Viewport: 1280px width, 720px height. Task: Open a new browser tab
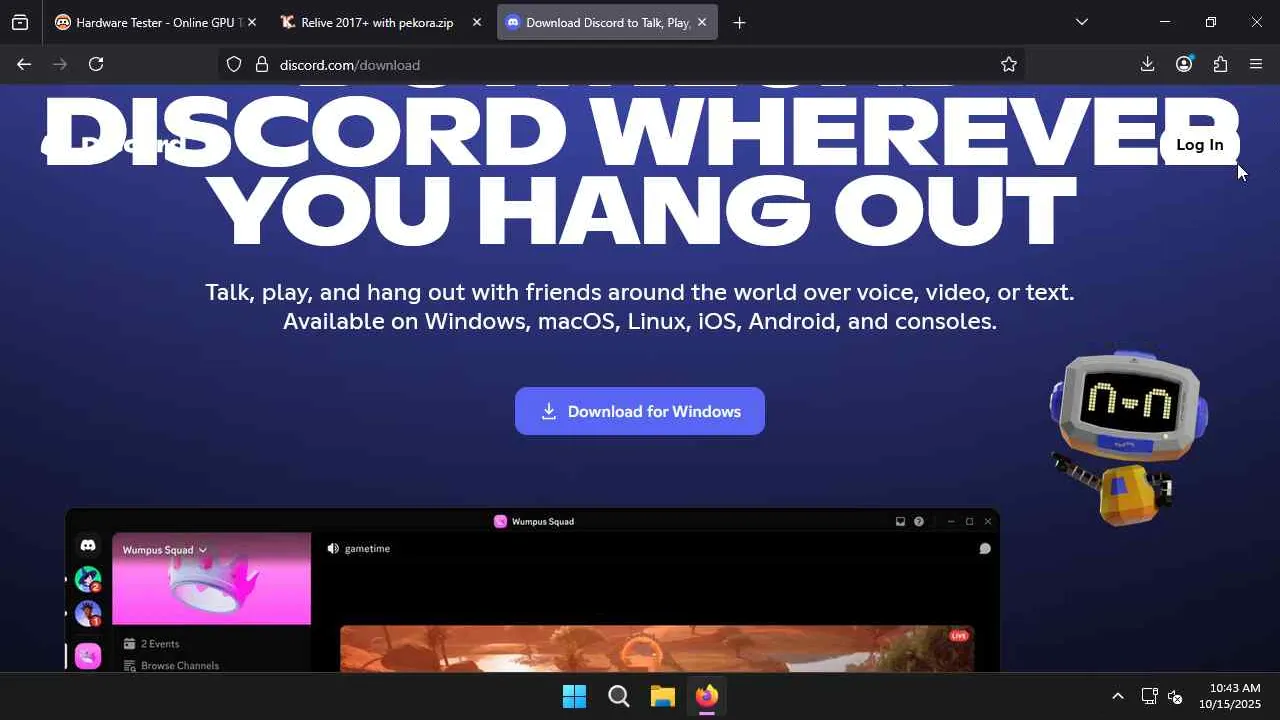tap(739, 22)
